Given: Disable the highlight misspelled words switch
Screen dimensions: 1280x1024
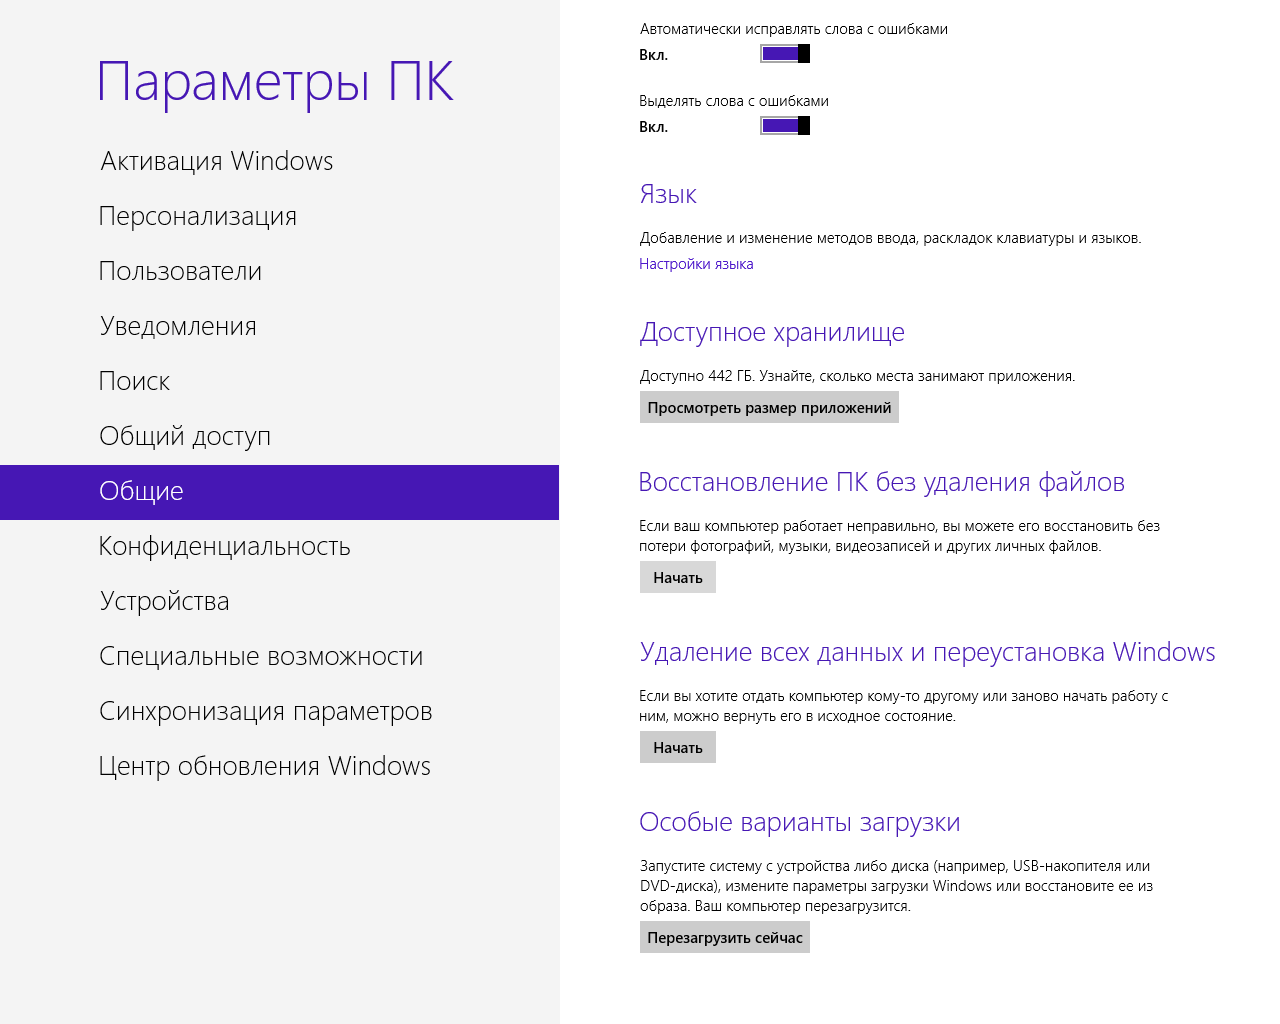Looking at the screenshot, I should tap(785, 126).
